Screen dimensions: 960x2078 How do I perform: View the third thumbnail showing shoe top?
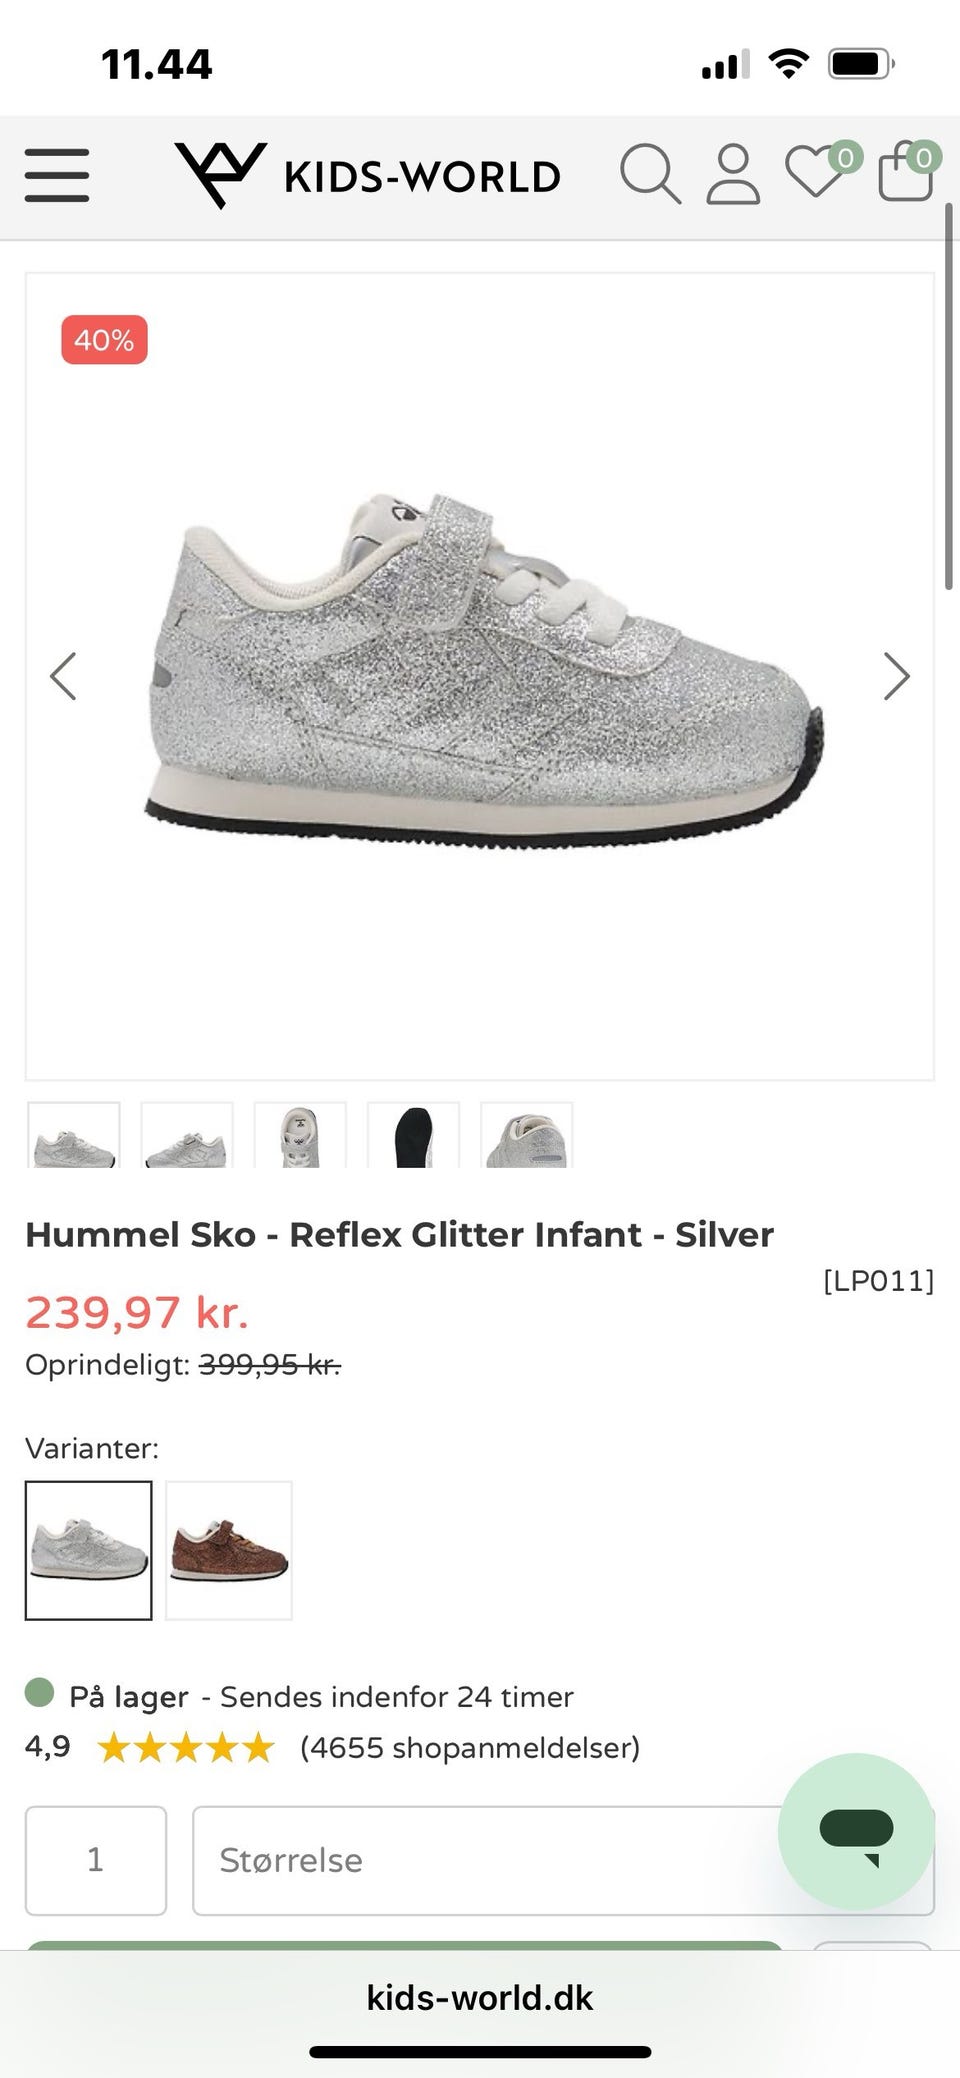click(300, 1135)
